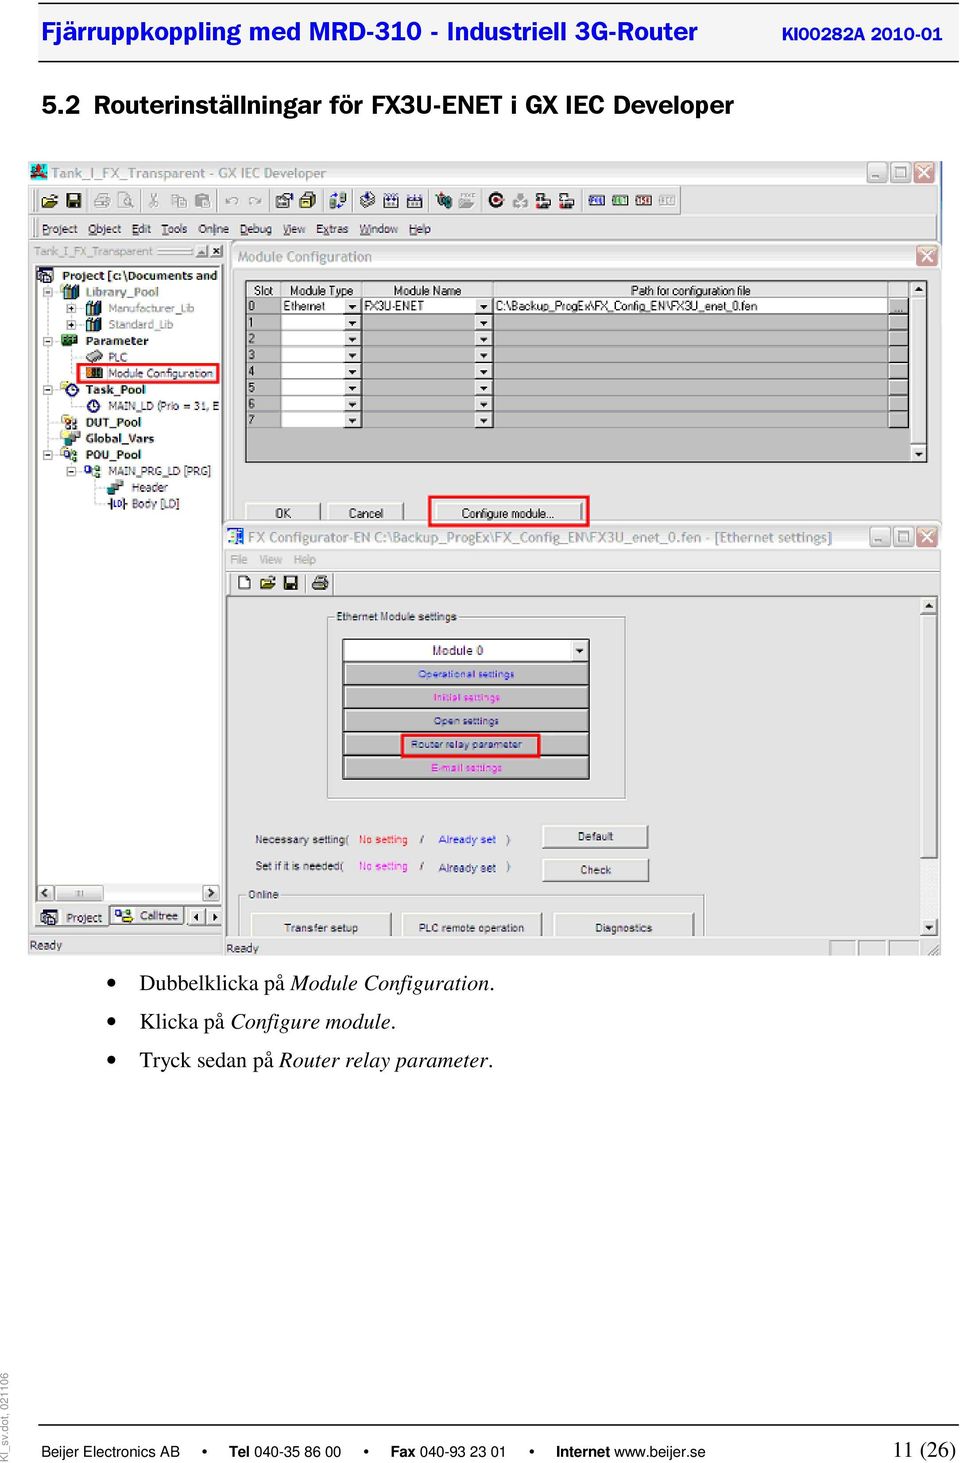The image size is (960, 1463).
Task: Click the Save disk icon in FX Configurator toolbar
Action: coord(291,583)
